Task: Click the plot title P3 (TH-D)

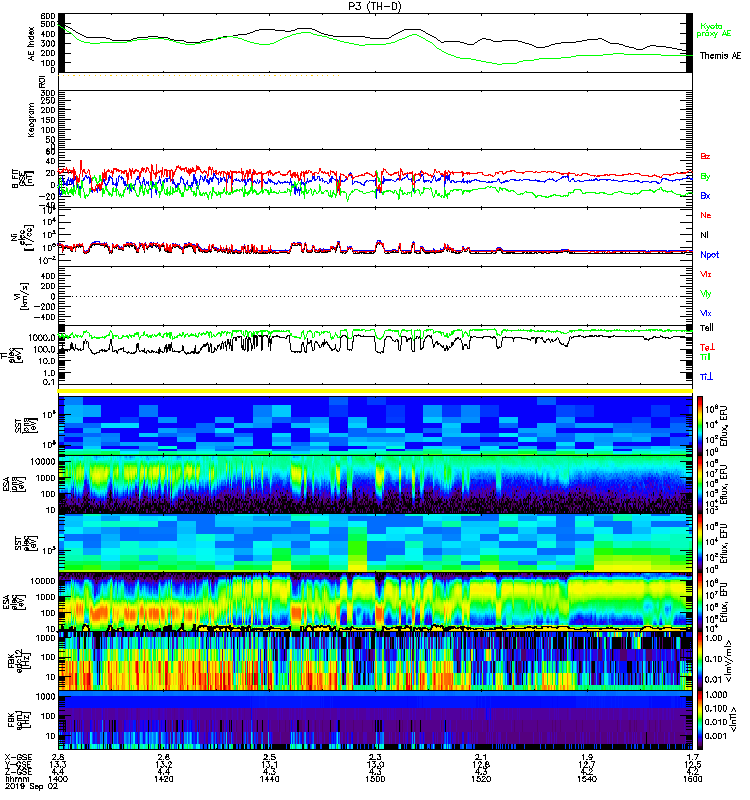Action: (x=375, y=6)
